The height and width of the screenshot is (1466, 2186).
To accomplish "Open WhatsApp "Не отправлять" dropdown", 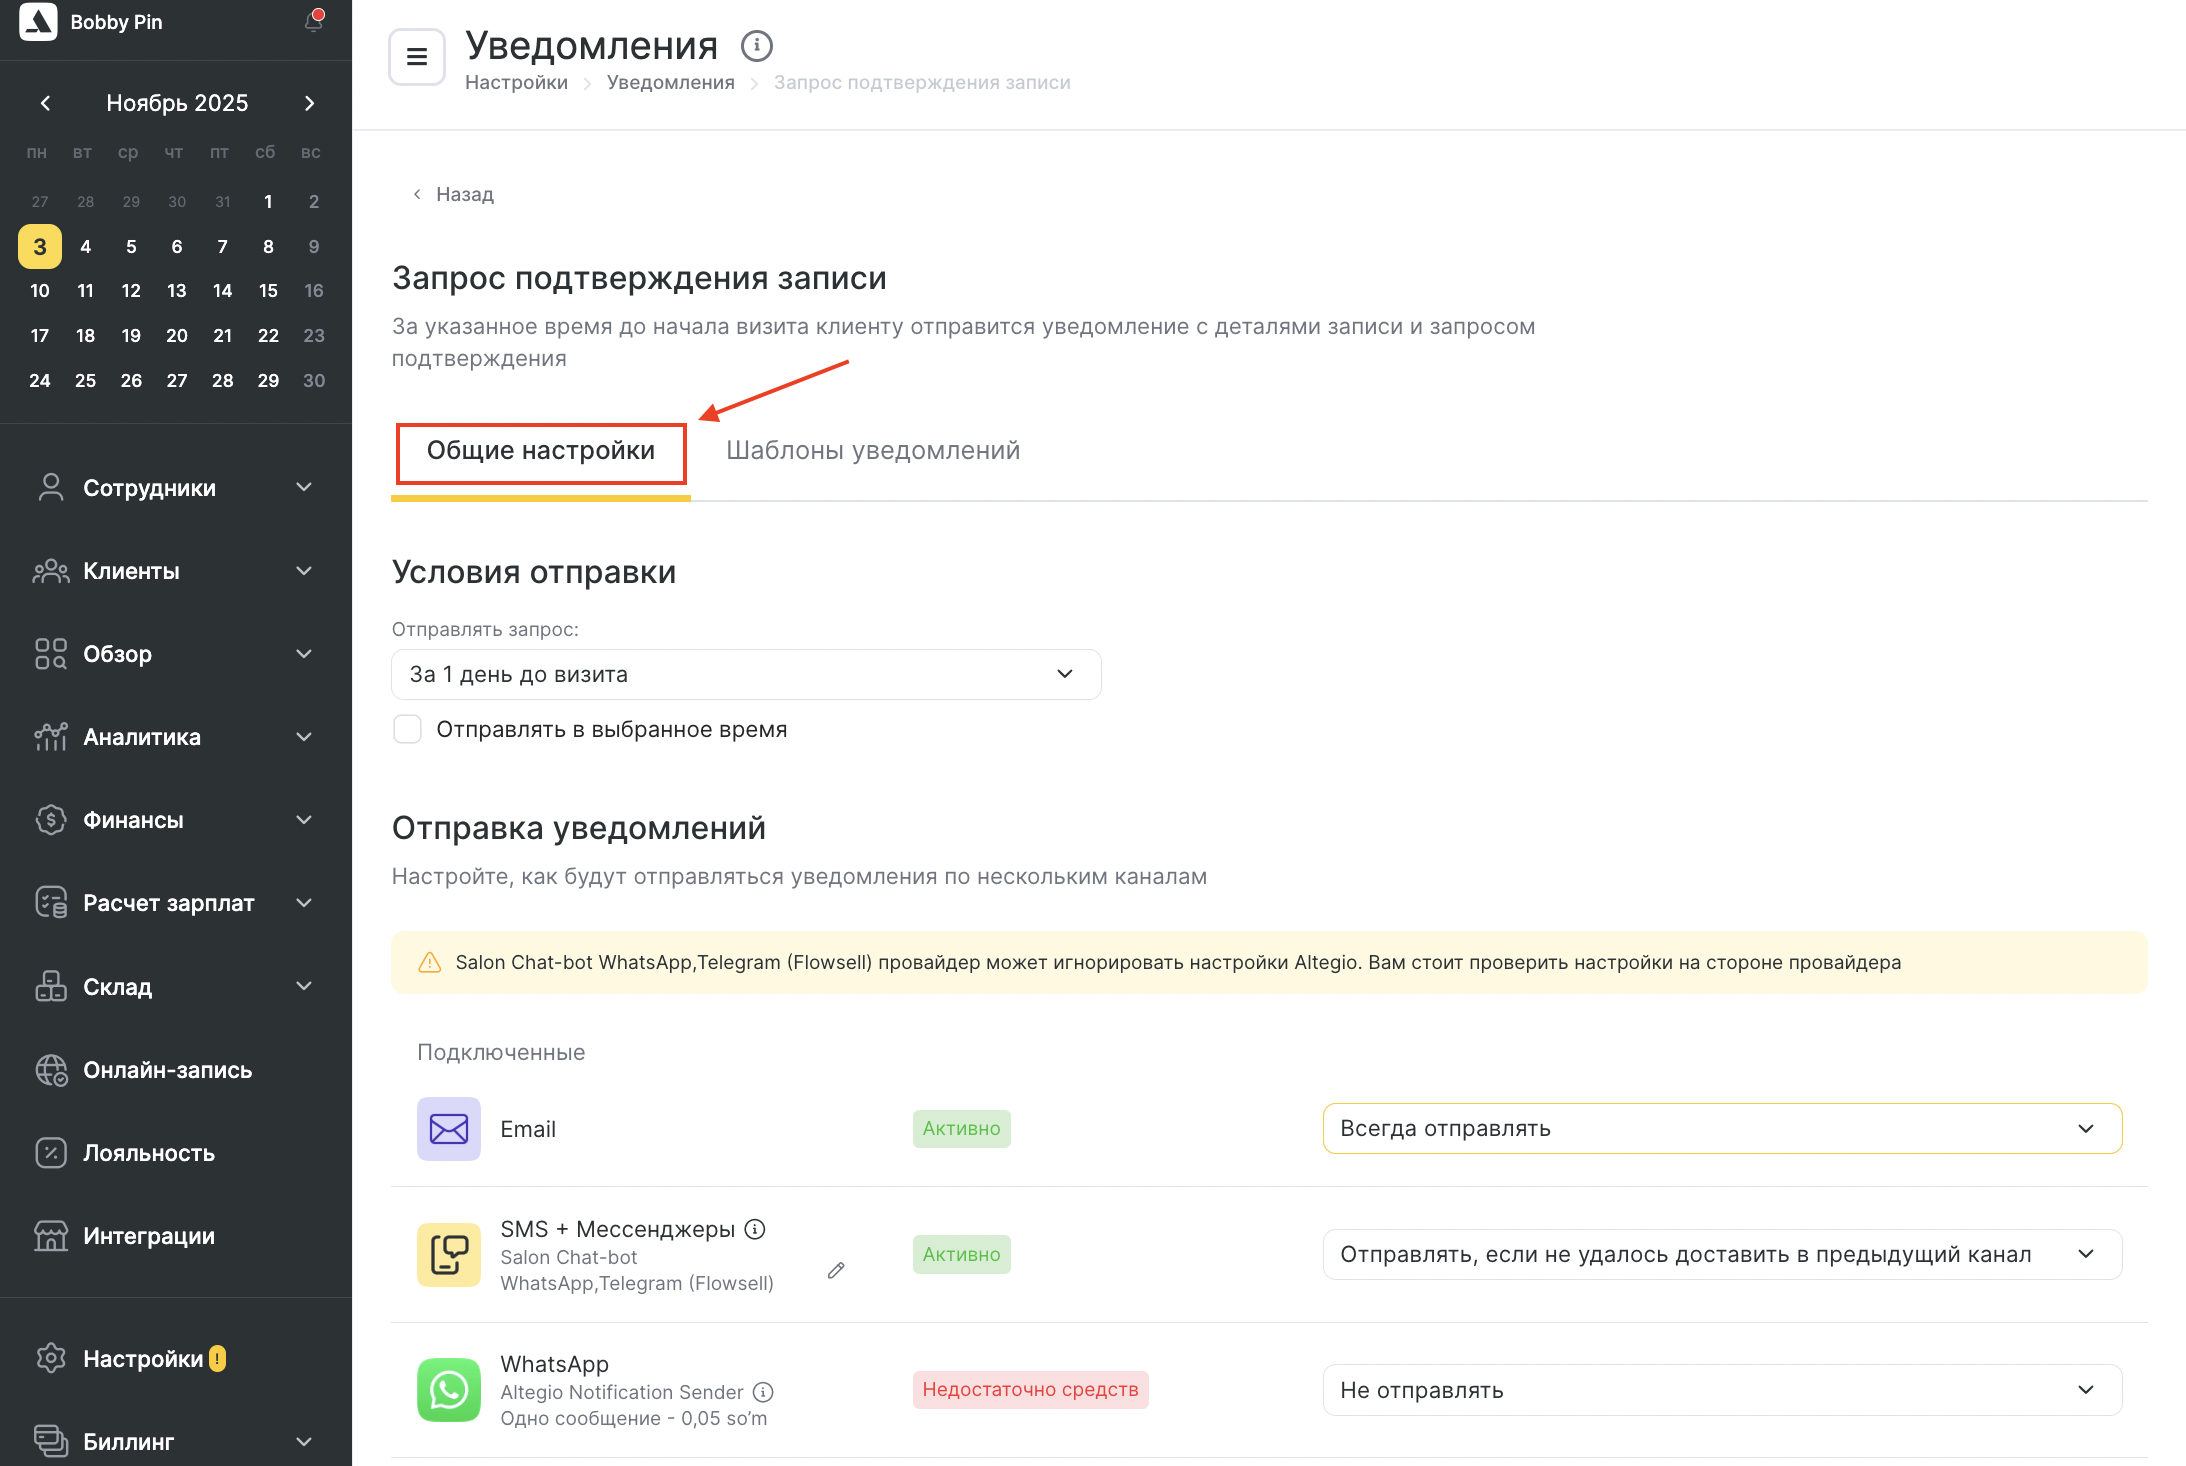I will pos(1721,1390).
